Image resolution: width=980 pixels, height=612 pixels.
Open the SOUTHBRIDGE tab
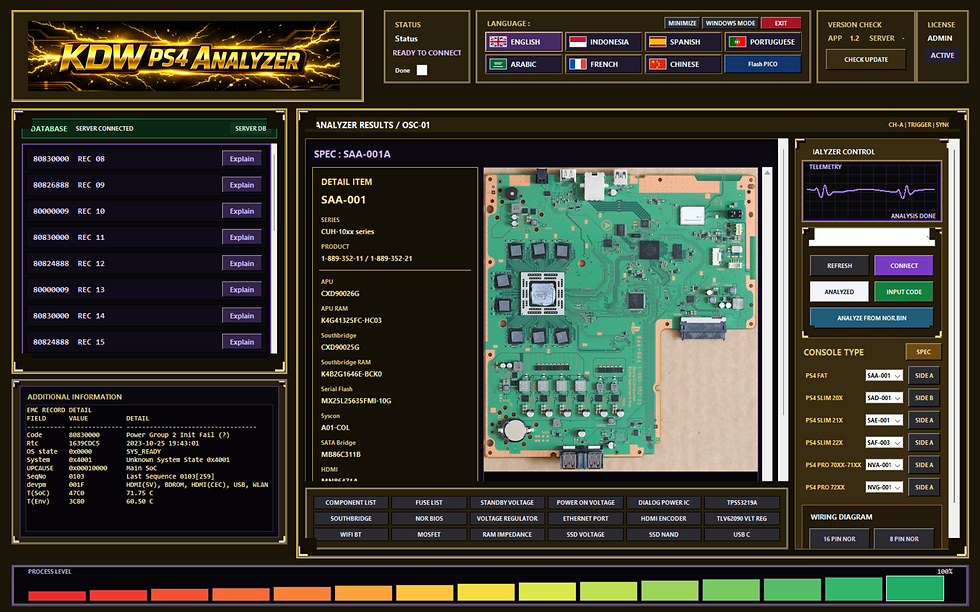351,519
